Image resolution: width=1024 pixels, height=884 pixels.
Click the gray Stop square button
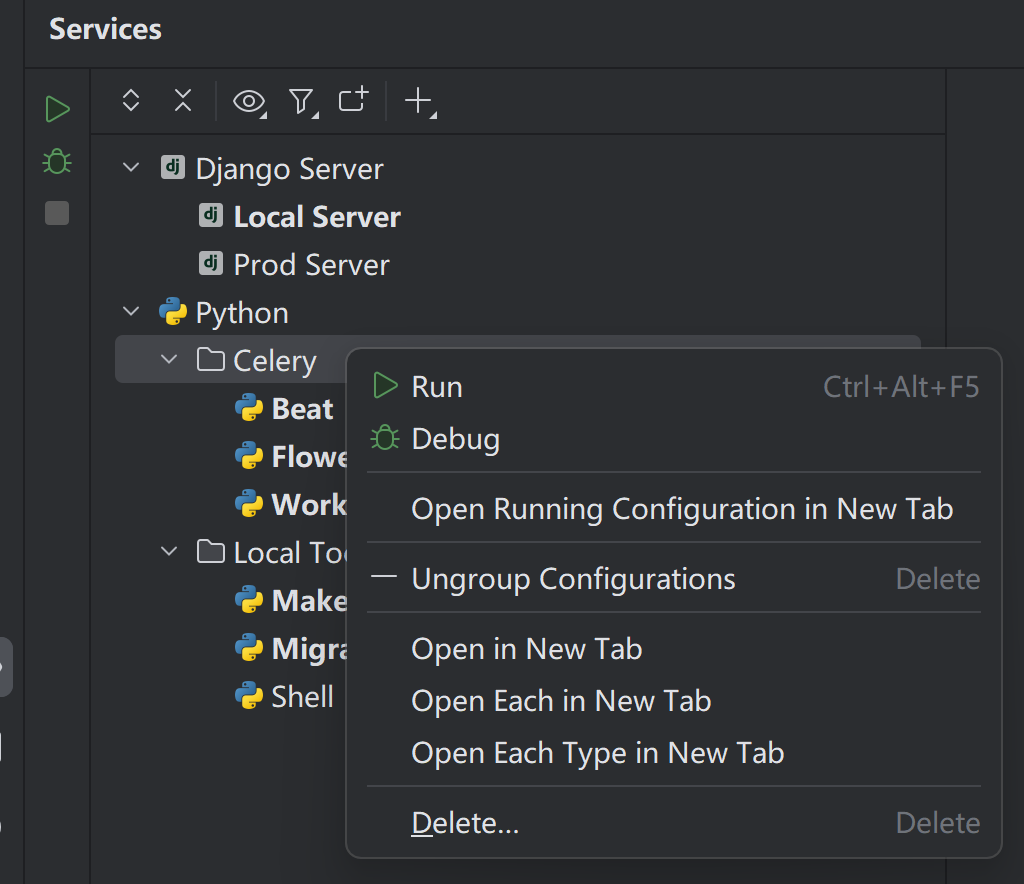pos(57,213)
